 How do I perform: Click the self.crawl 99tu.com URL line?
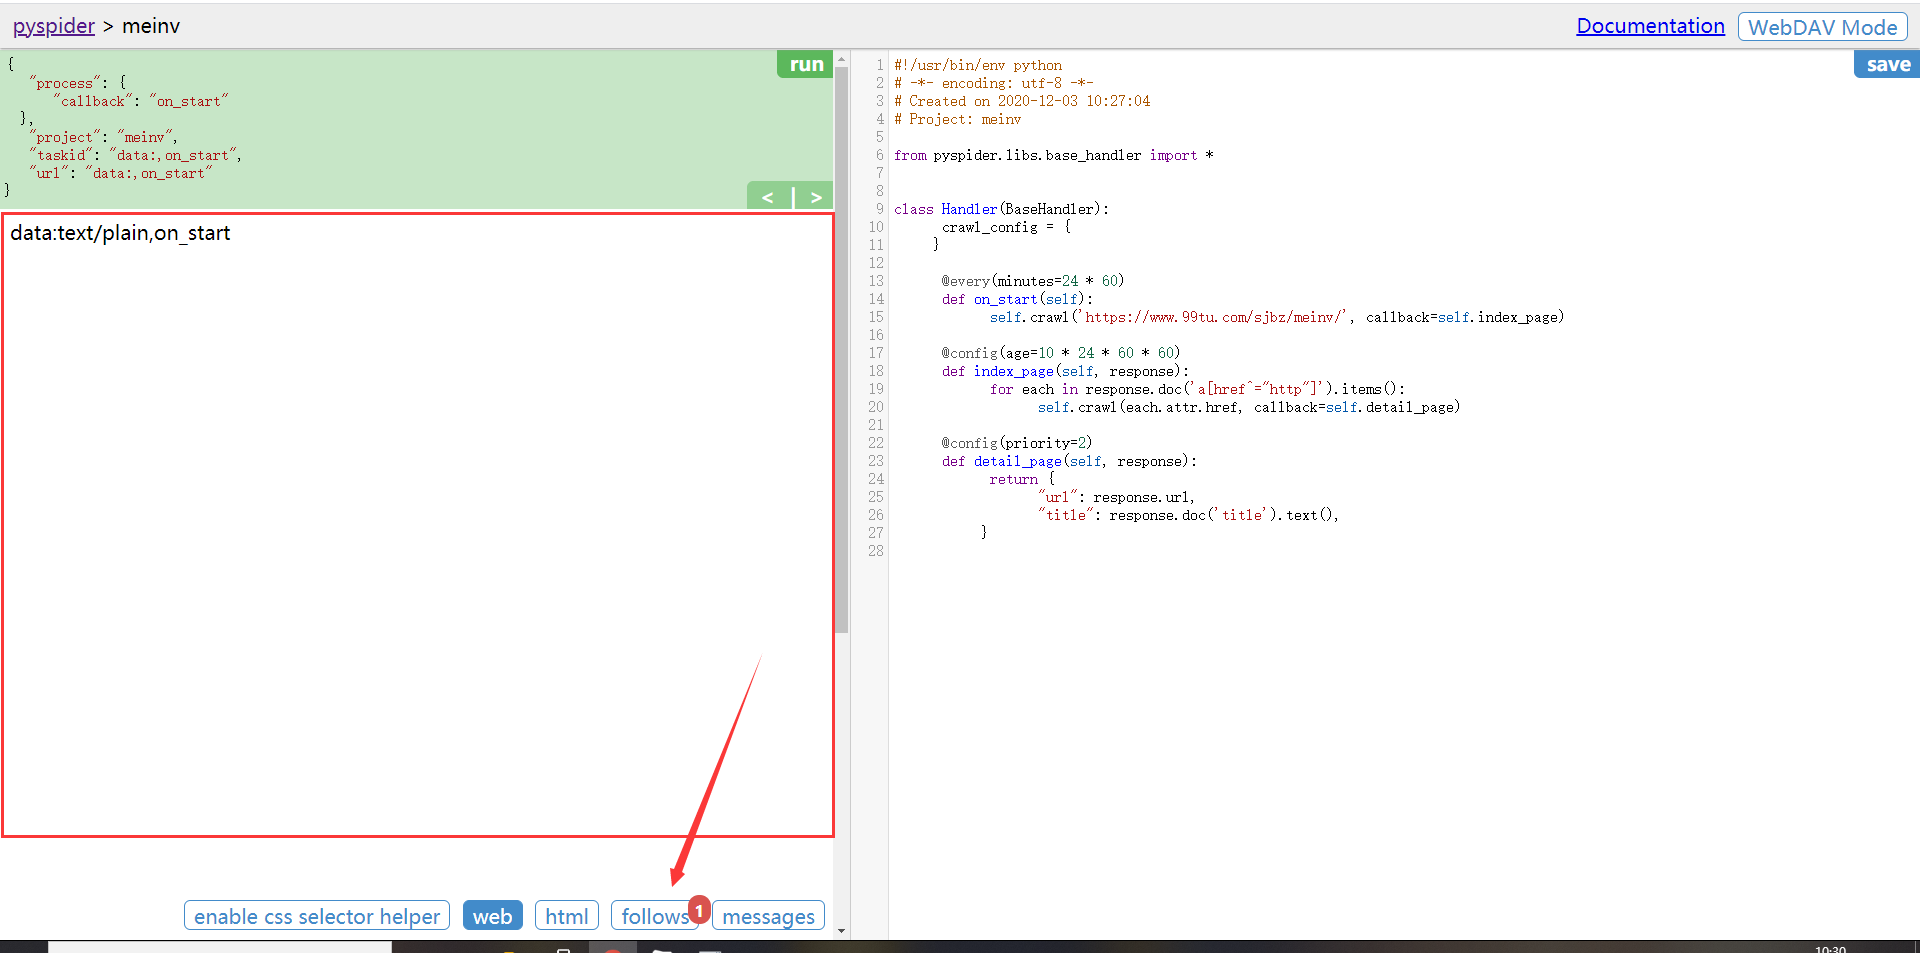click(x=1277, y=317)
